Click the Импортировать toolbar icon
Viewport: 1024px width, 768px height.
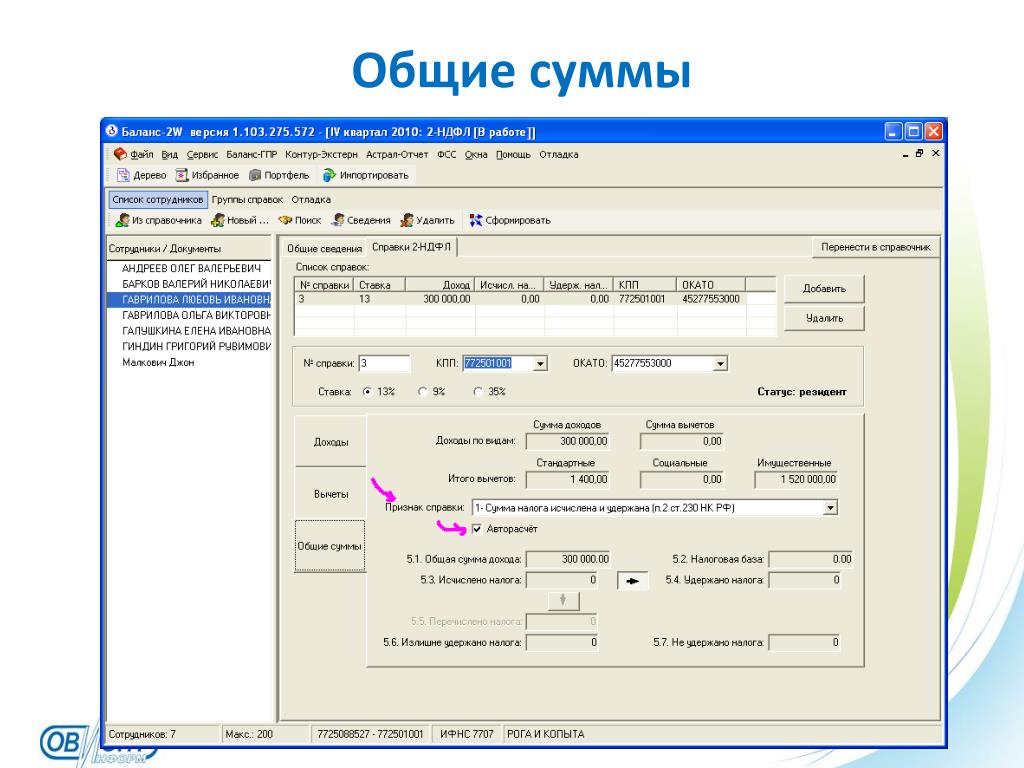coord(328,175)
